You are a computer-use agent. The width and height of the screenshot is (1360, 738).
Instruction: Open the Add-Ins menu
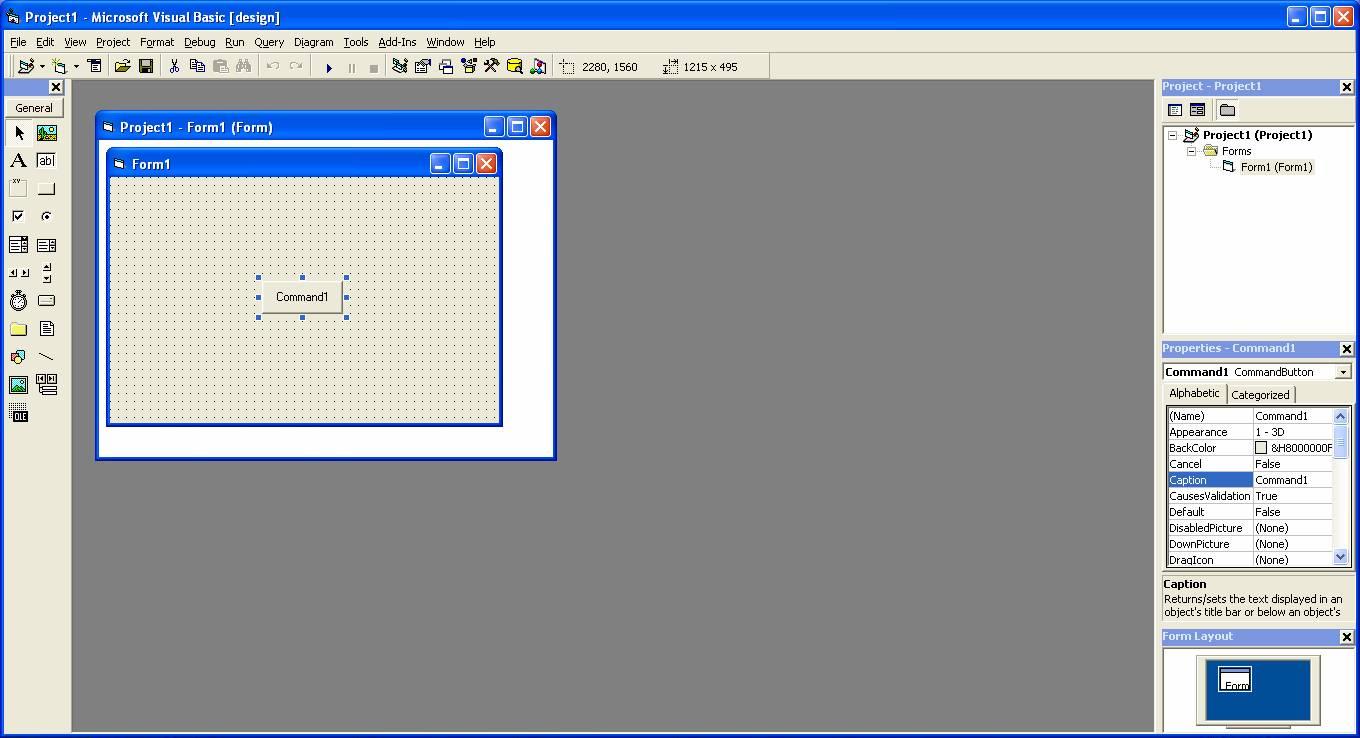click(x=397, y=42)
